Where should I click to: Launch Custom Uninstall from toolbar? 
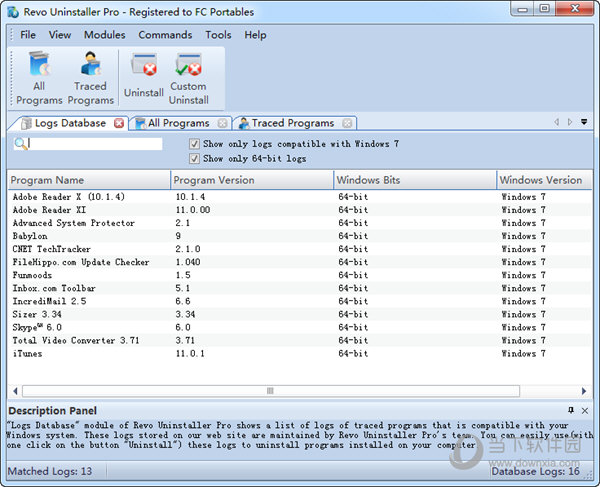188,78
